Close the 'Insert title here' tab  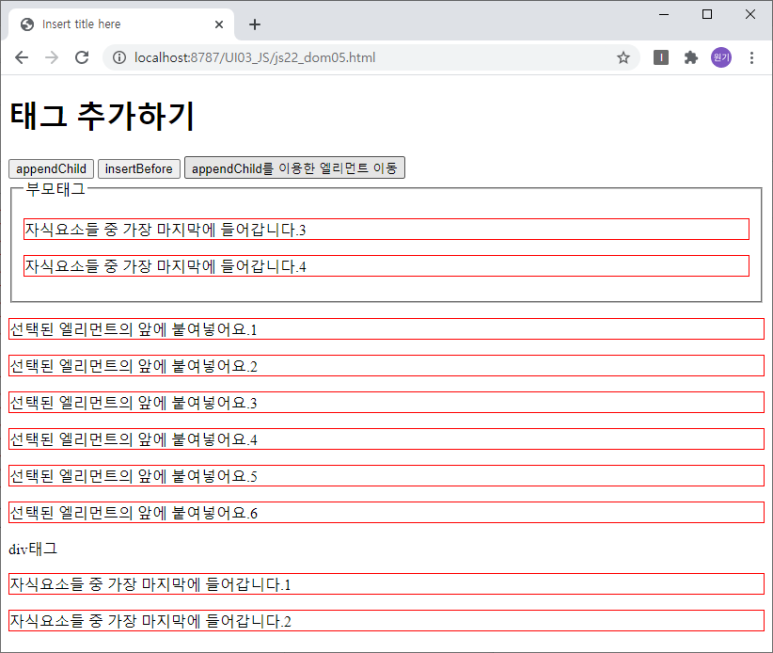[x=219, y=25]
